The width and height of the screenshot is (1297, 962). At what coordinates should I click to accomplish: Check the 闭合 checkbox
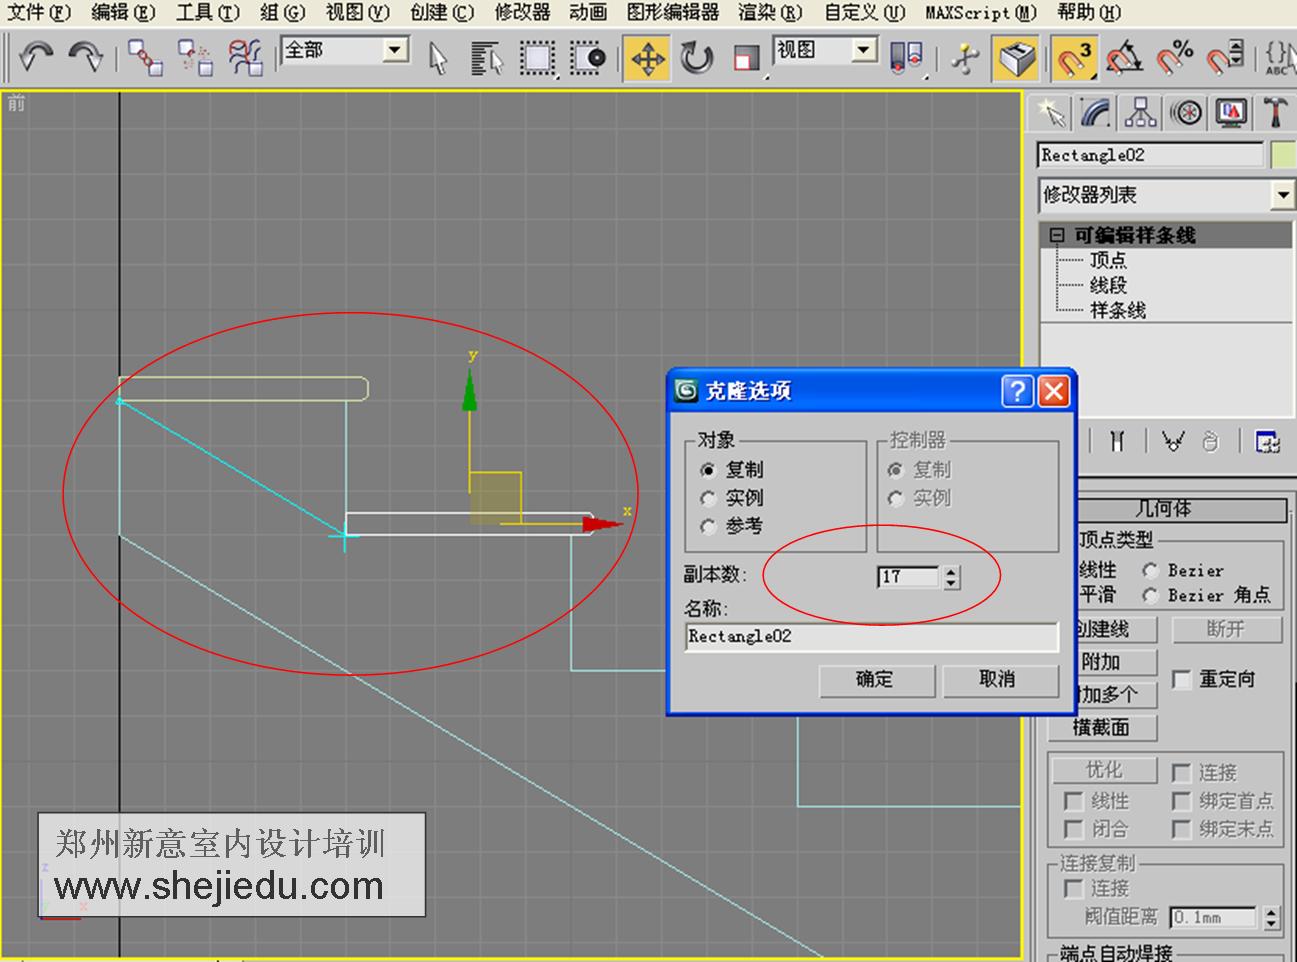click(x=1075, y=830)
